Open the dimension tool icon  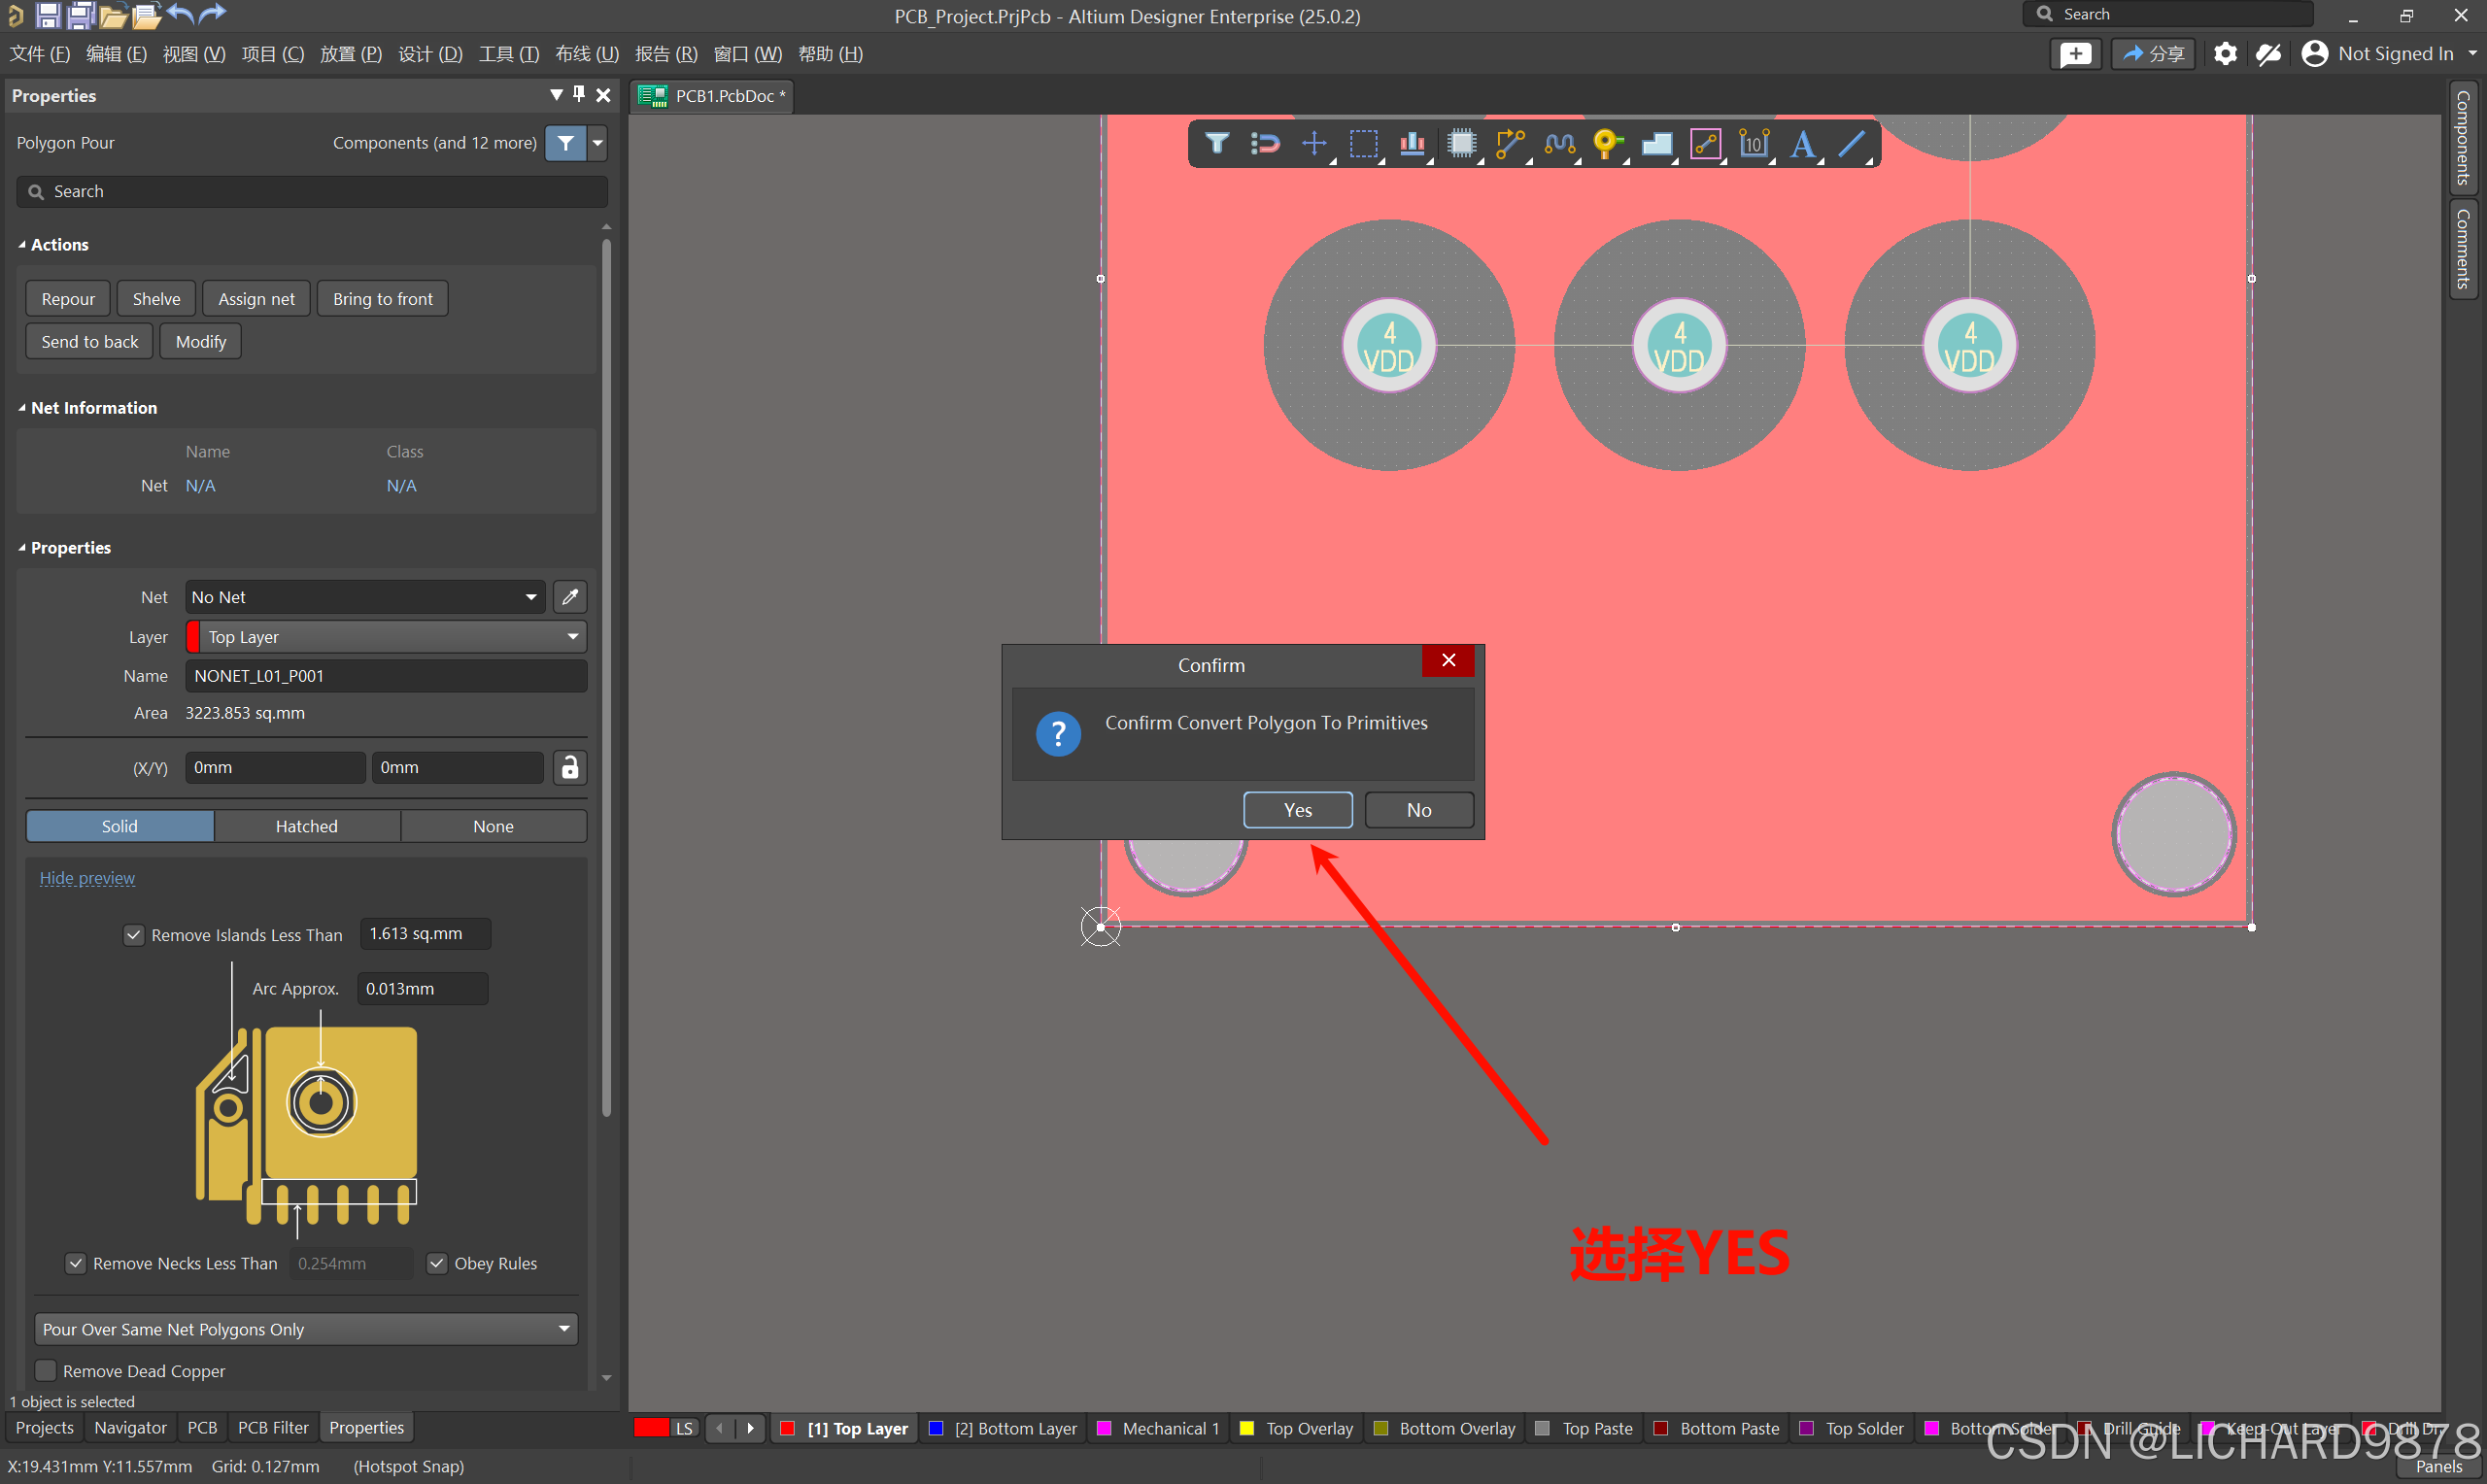[1753, 144]
